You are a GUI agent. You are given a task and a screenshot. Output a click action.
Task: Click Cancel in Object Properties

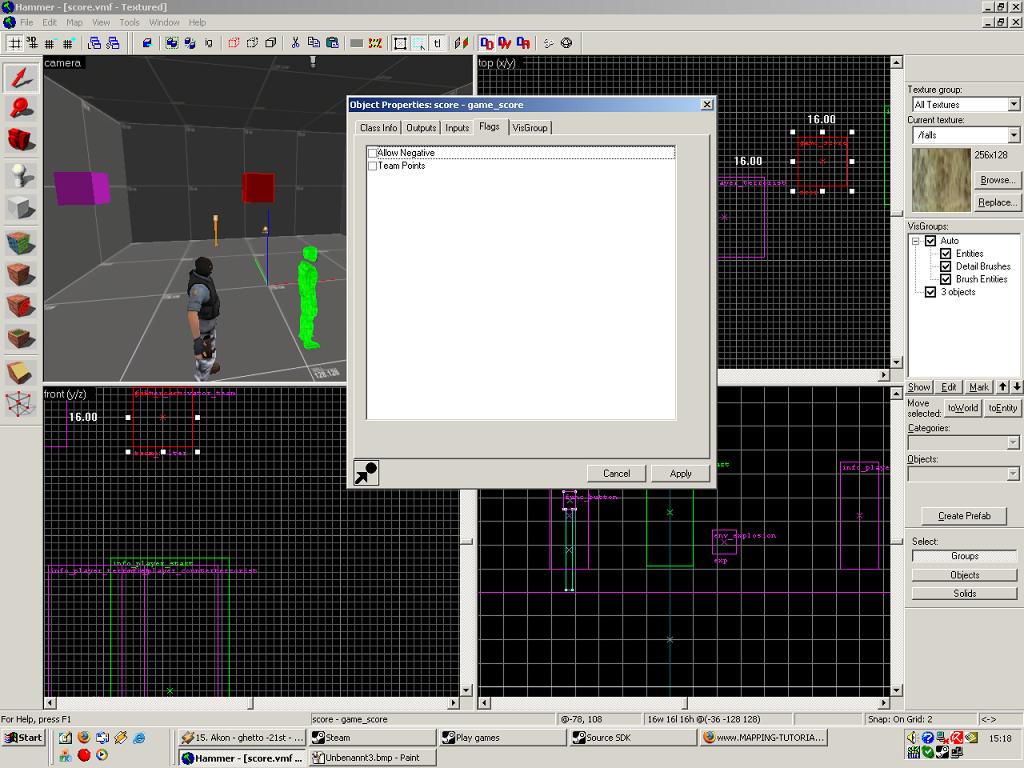(616, 473)
